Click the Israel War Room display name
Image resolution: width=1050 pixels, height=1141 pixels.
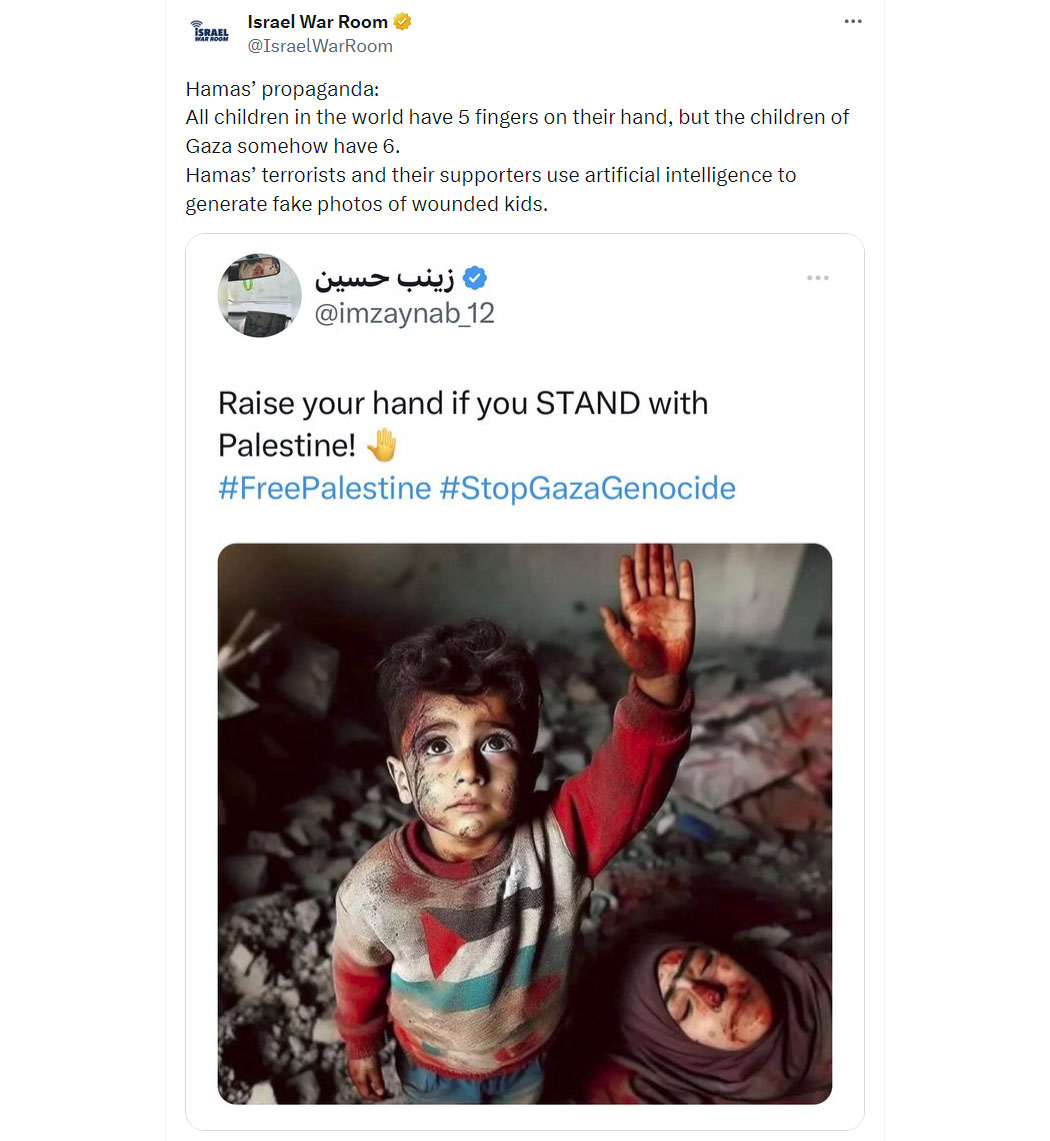click(317, 22)
